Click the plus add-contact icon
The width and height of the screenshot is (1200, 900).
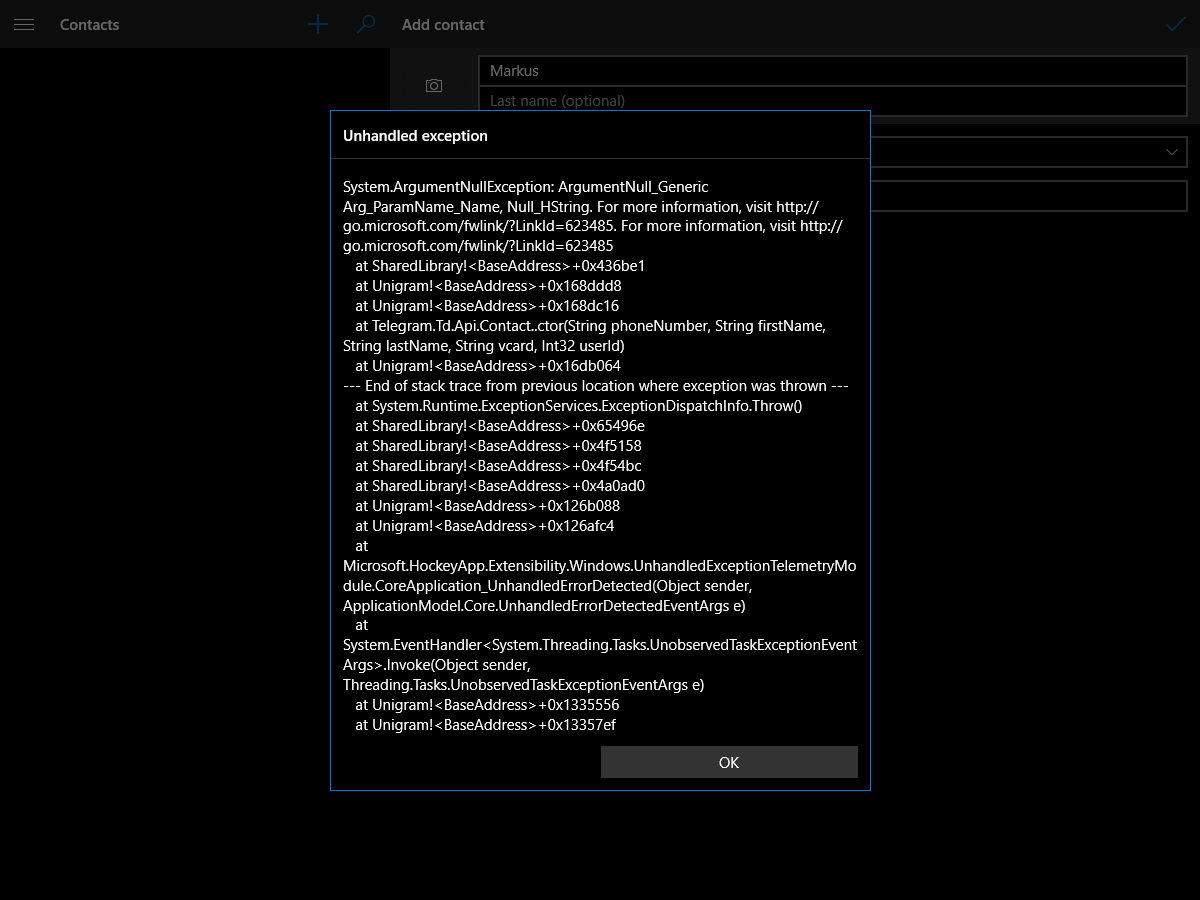point(317,24)
